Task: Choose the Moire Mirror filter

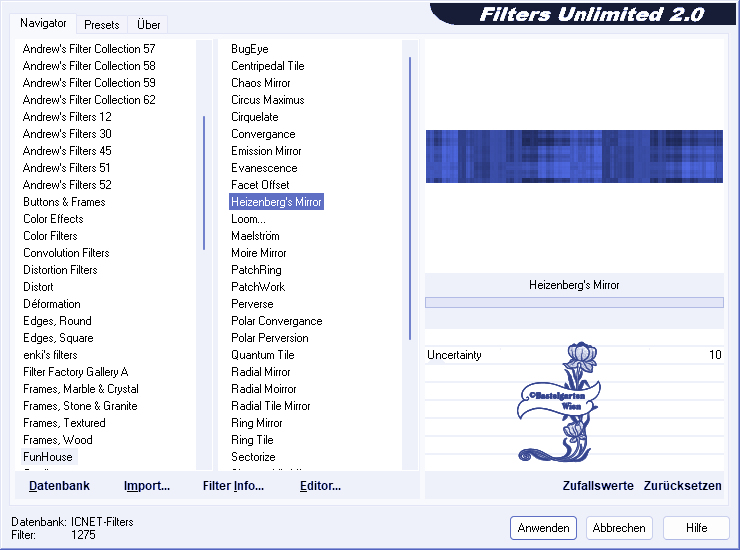Action: [x=259, y=253]
